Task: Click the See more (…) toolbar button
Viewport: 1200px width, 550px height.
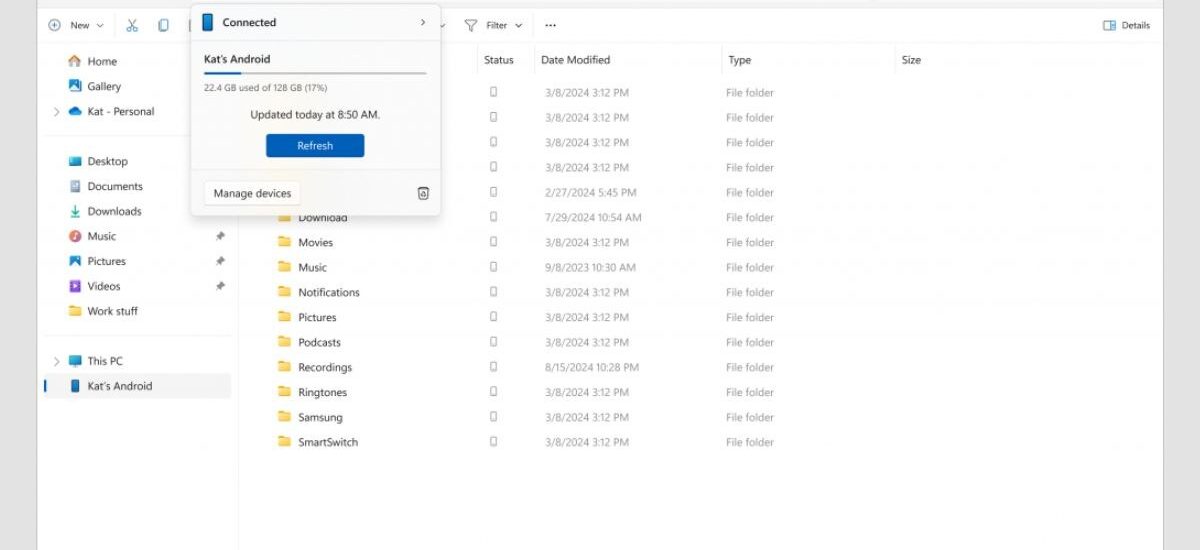Action: (550, 25)
